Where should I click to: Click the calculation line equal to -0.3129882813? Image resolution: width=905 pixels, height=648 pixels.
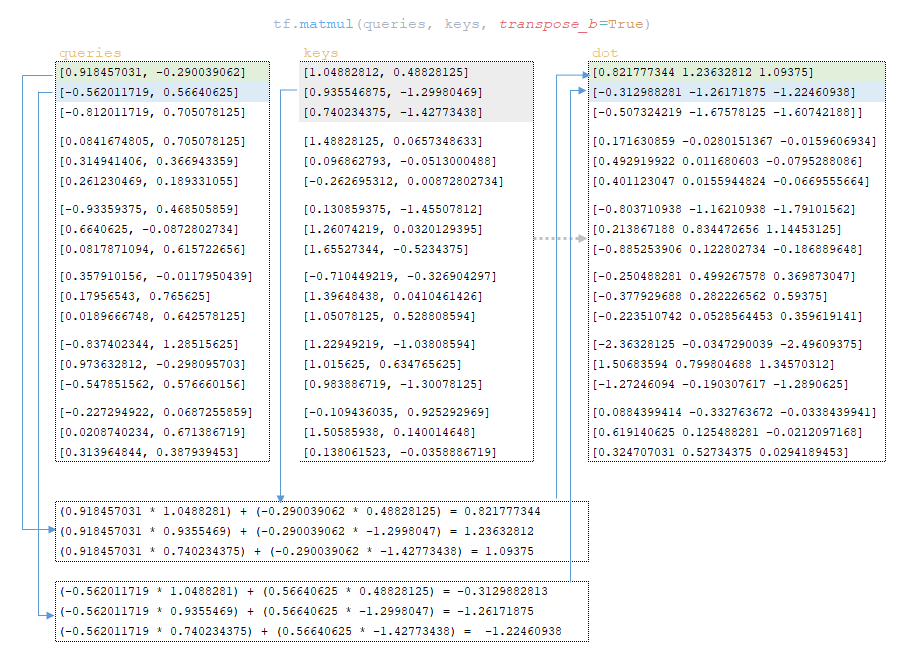coord(304,591)
